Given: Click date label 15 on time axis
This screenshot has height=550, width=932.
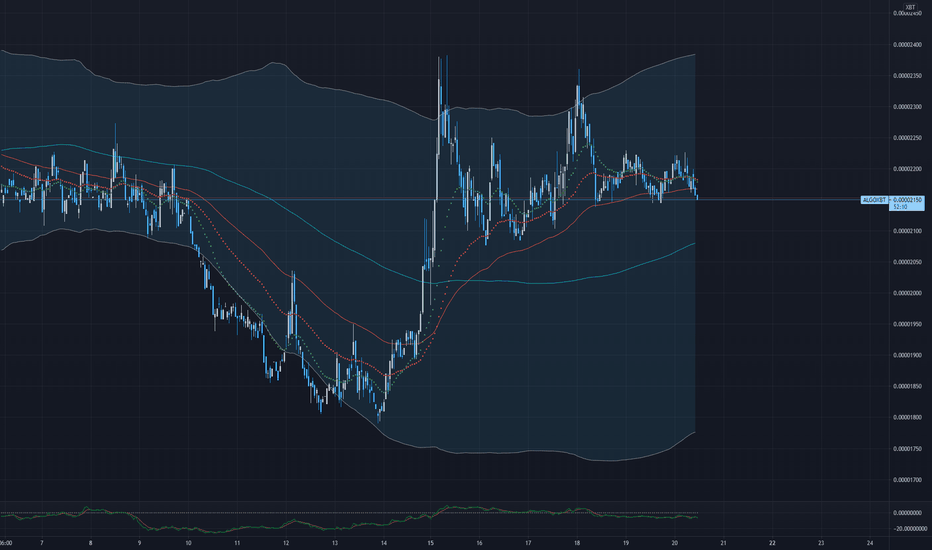Looking at the screenshot, I should click(430, 543).
